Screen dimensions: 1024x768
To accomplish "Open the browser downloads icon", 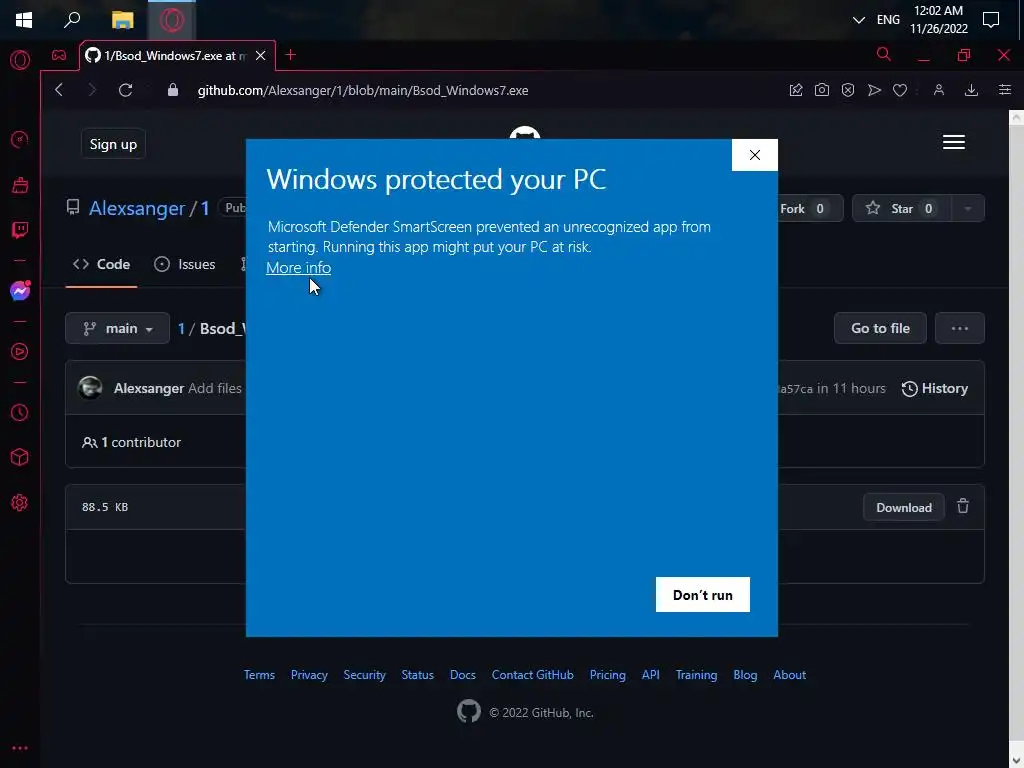I will [971, 90].
